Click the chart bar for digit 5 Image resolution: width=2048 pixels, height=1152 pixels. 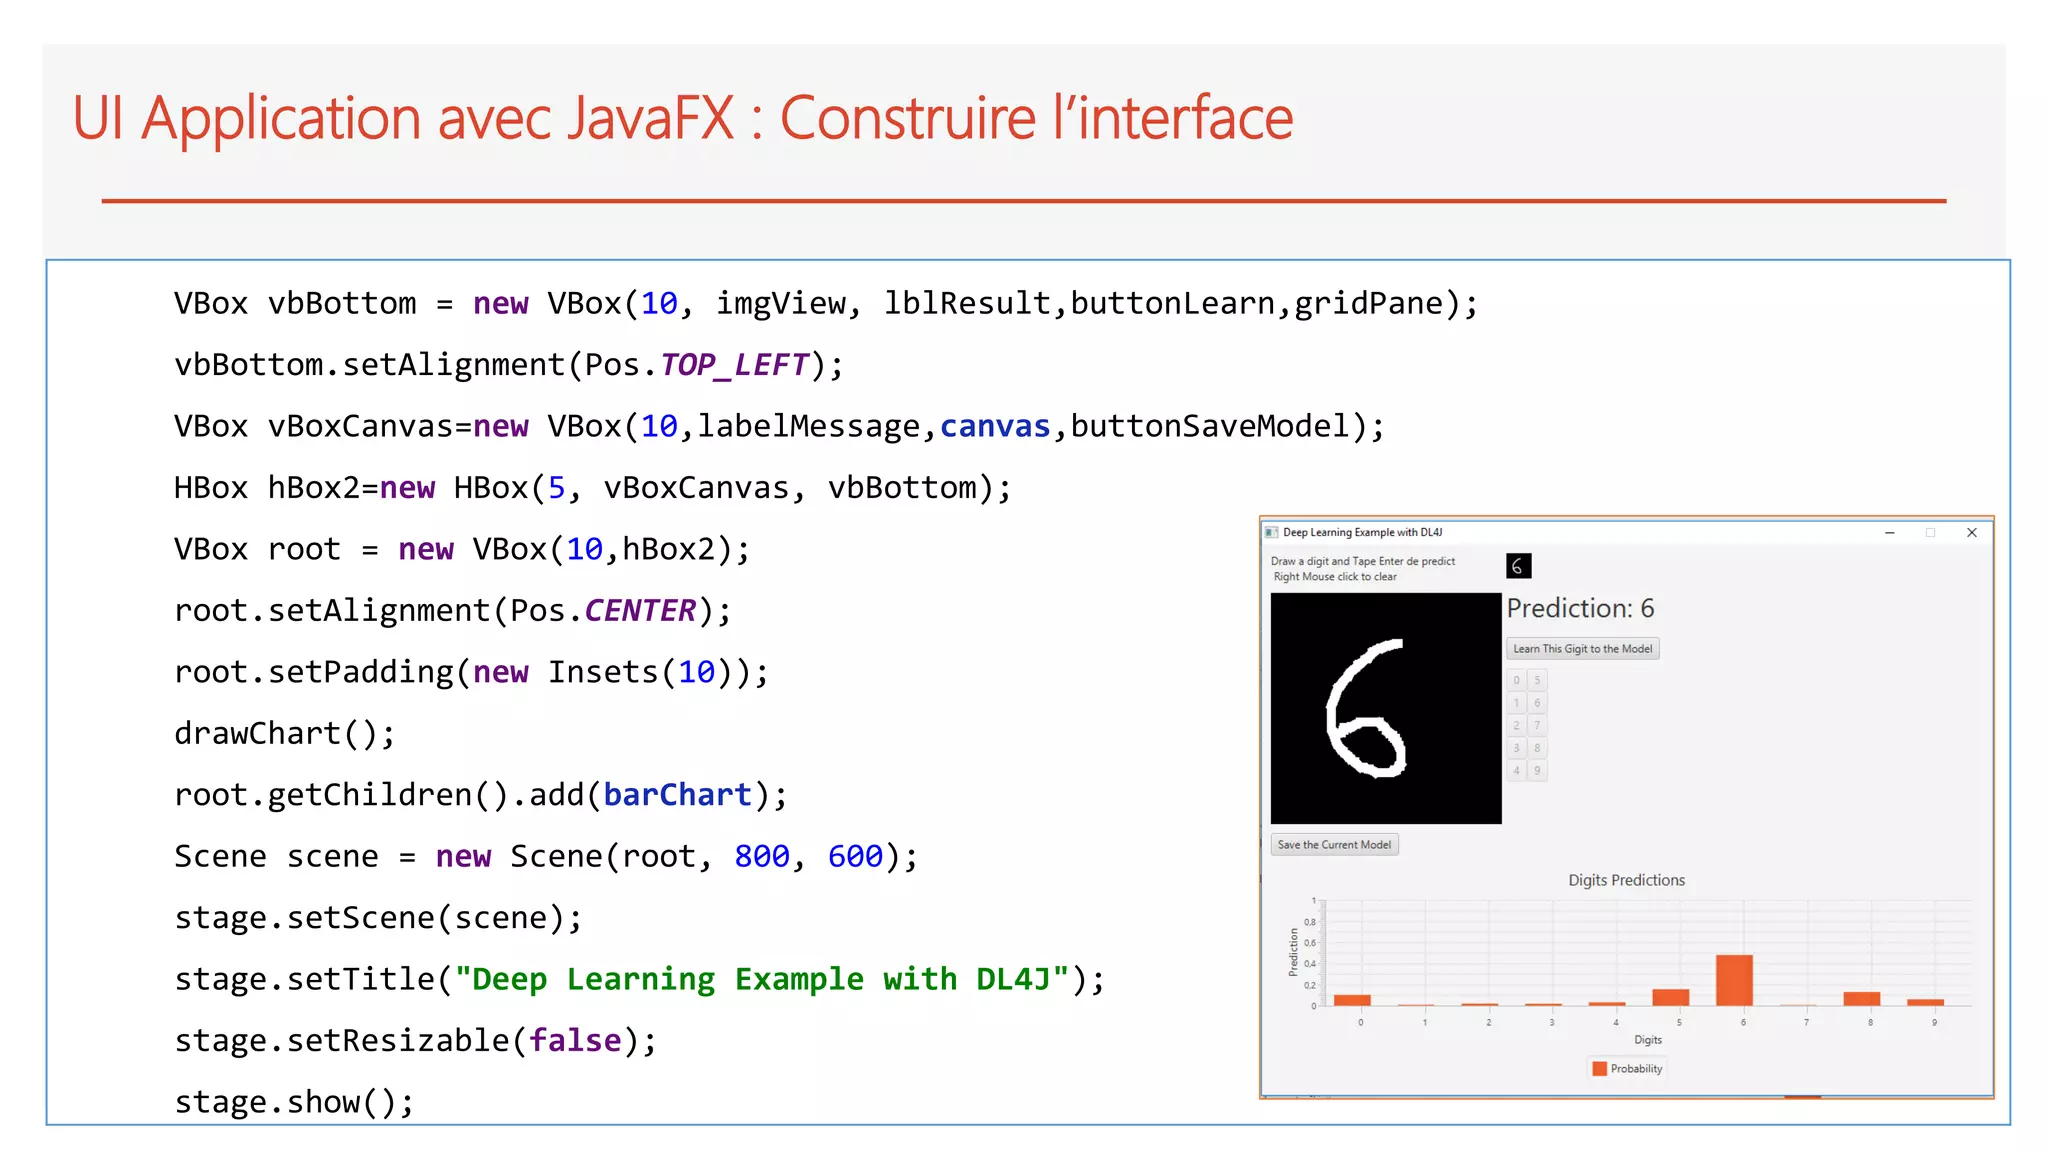(1670, 997)
